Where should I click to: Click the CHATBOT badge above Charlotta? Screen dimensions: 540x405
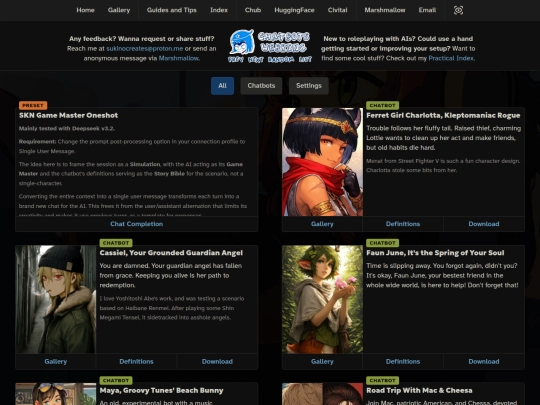pyautogui.click(x=382, y=105)
